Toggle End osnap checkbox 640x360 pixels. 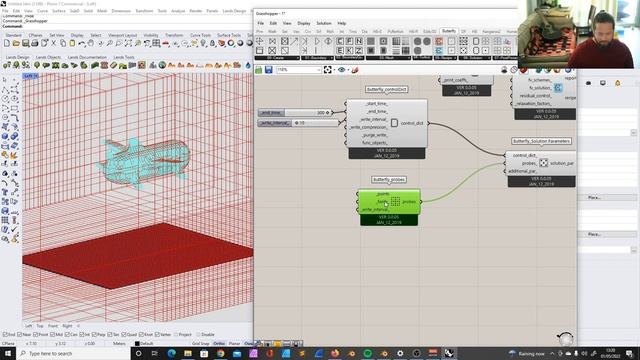(5, 335)
